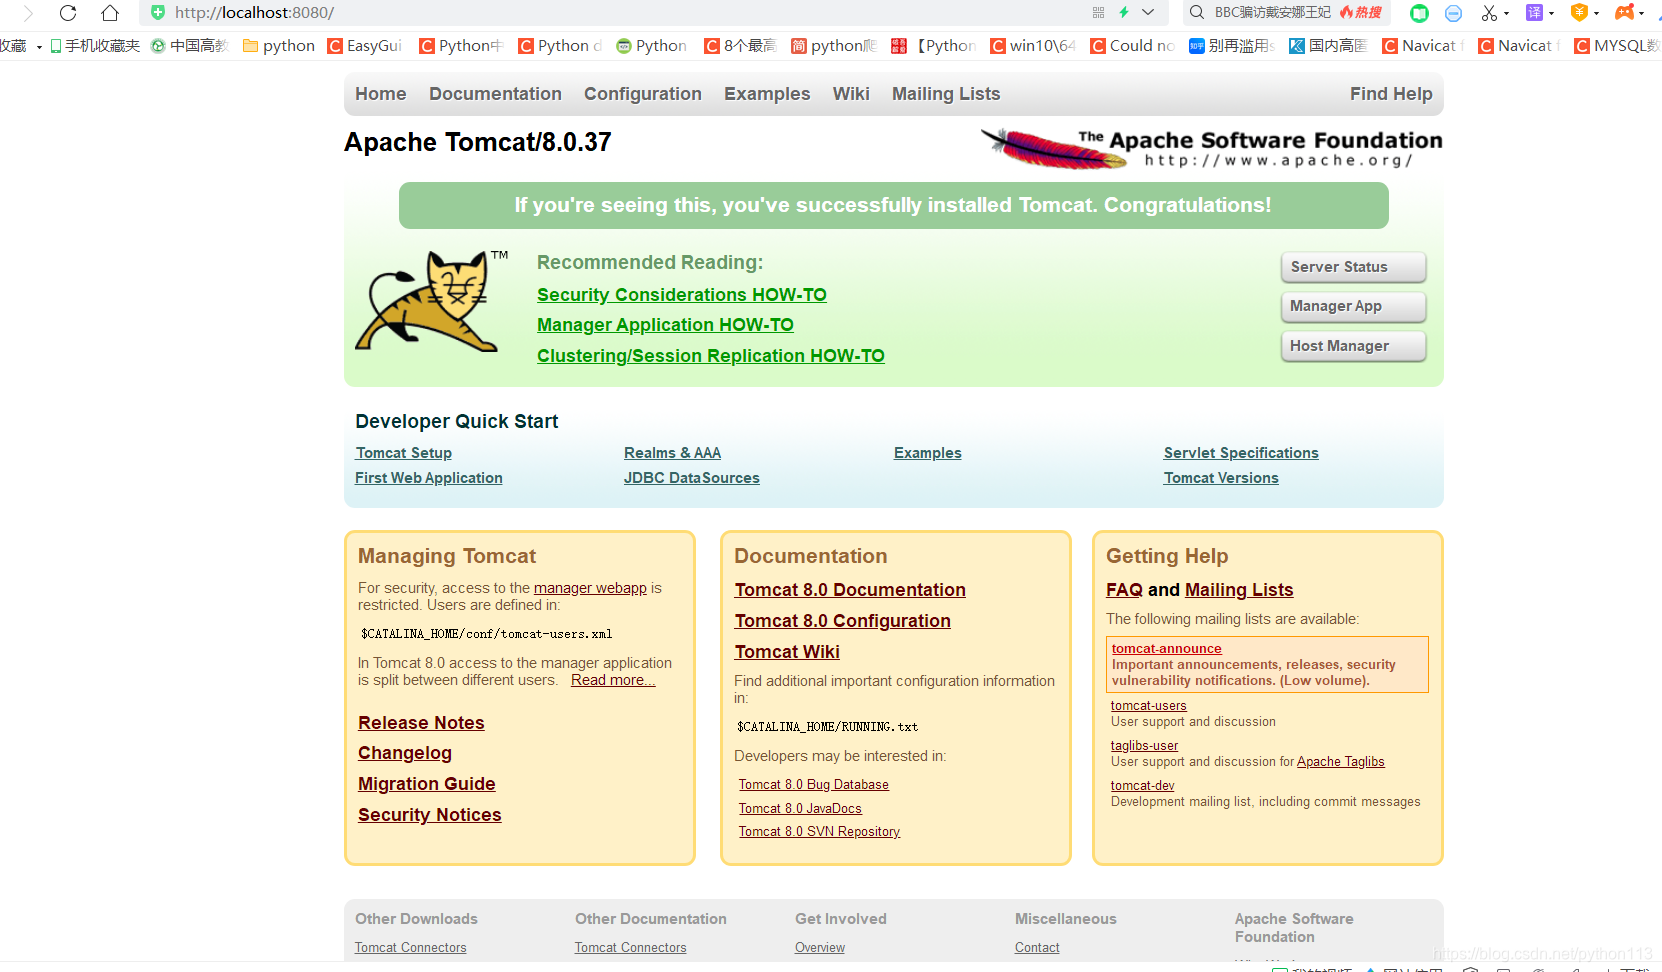Image resolution: width=1662 pixels, height=972 pixels.
Task: Open the win10\64 bookmark
Action: click(1033, 46)
